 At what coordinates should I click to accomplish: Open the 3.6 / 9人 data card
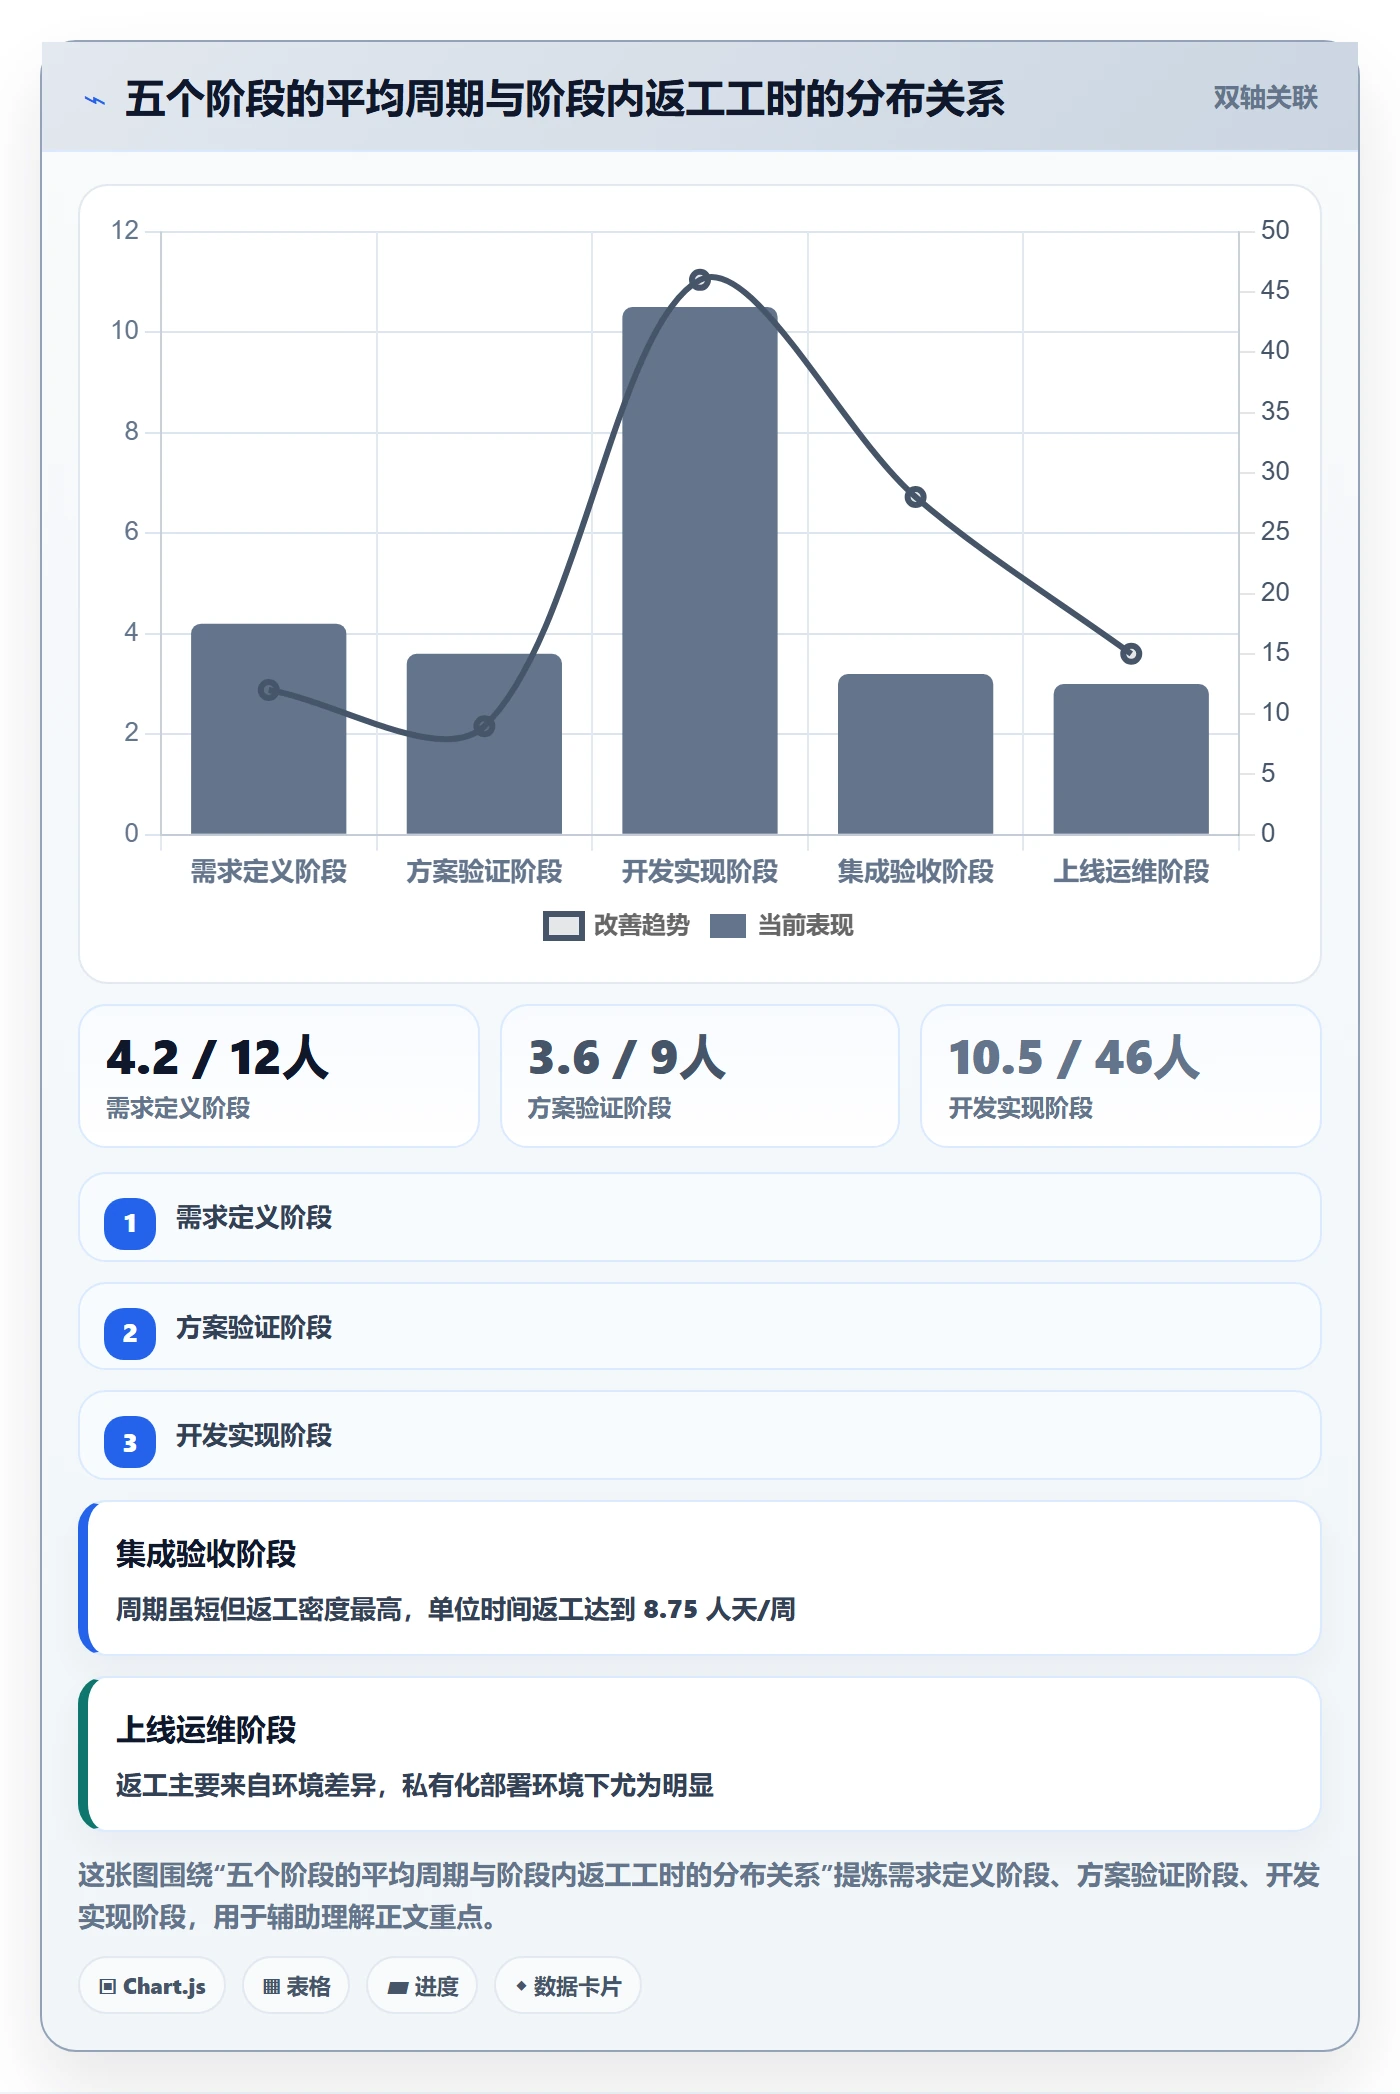[700, 1076]
